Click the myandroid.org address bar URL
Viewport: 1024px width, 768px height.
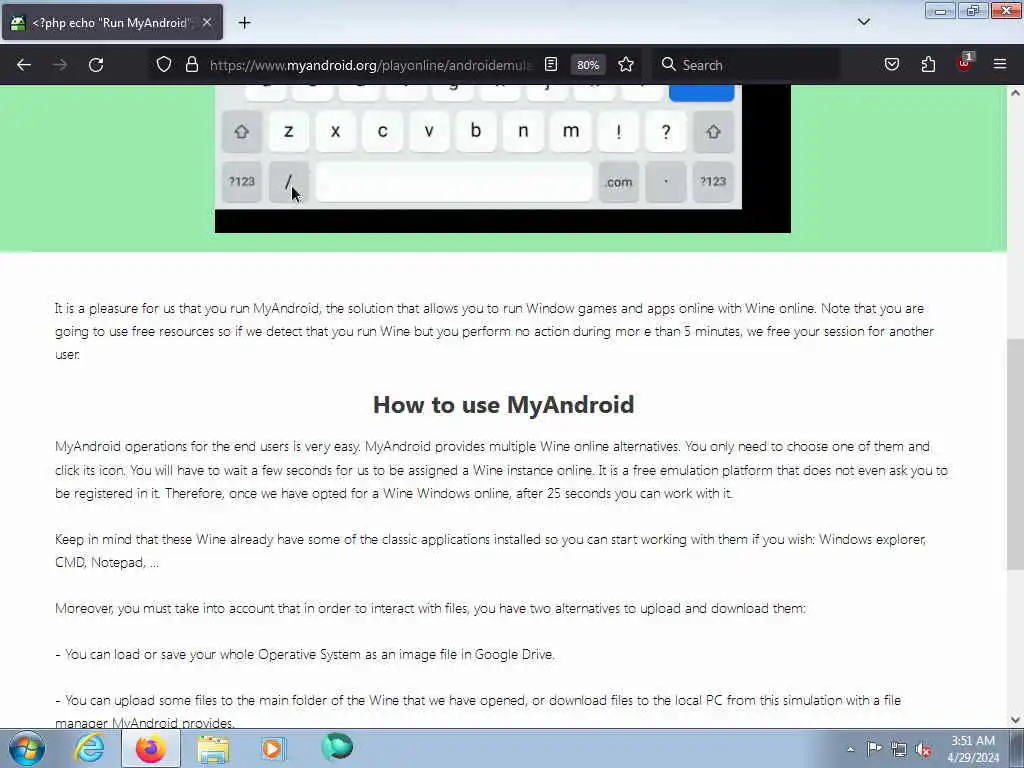pos(371,65)
